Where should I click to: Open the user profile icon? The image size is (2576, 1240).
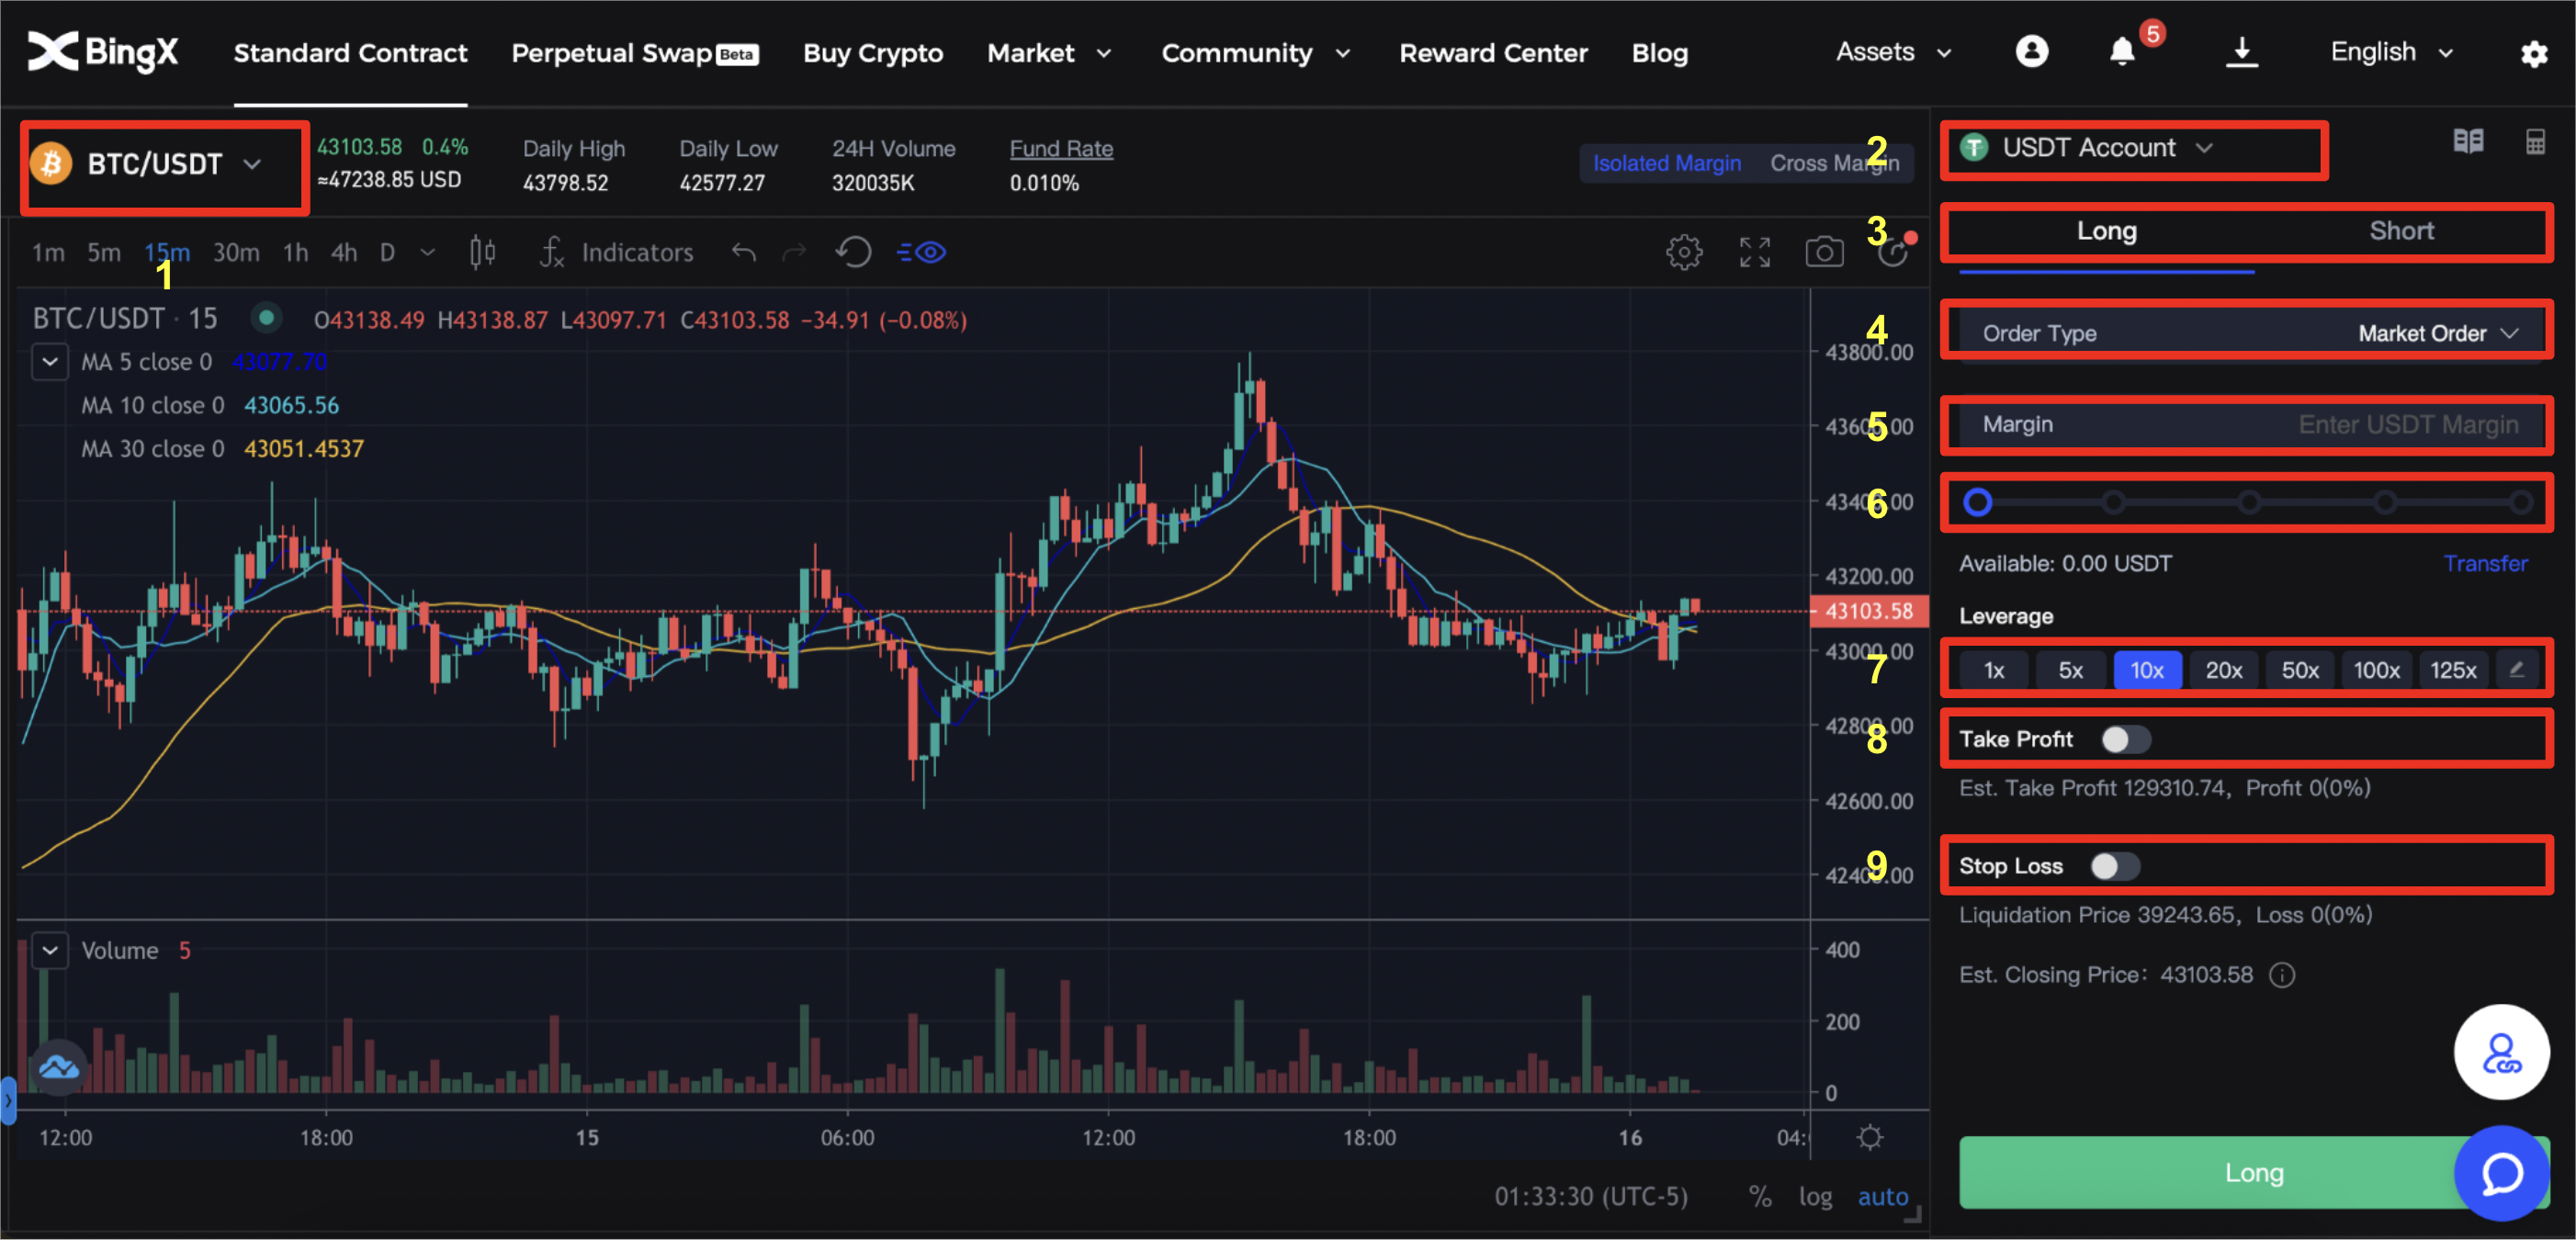tap(2031, 52)
